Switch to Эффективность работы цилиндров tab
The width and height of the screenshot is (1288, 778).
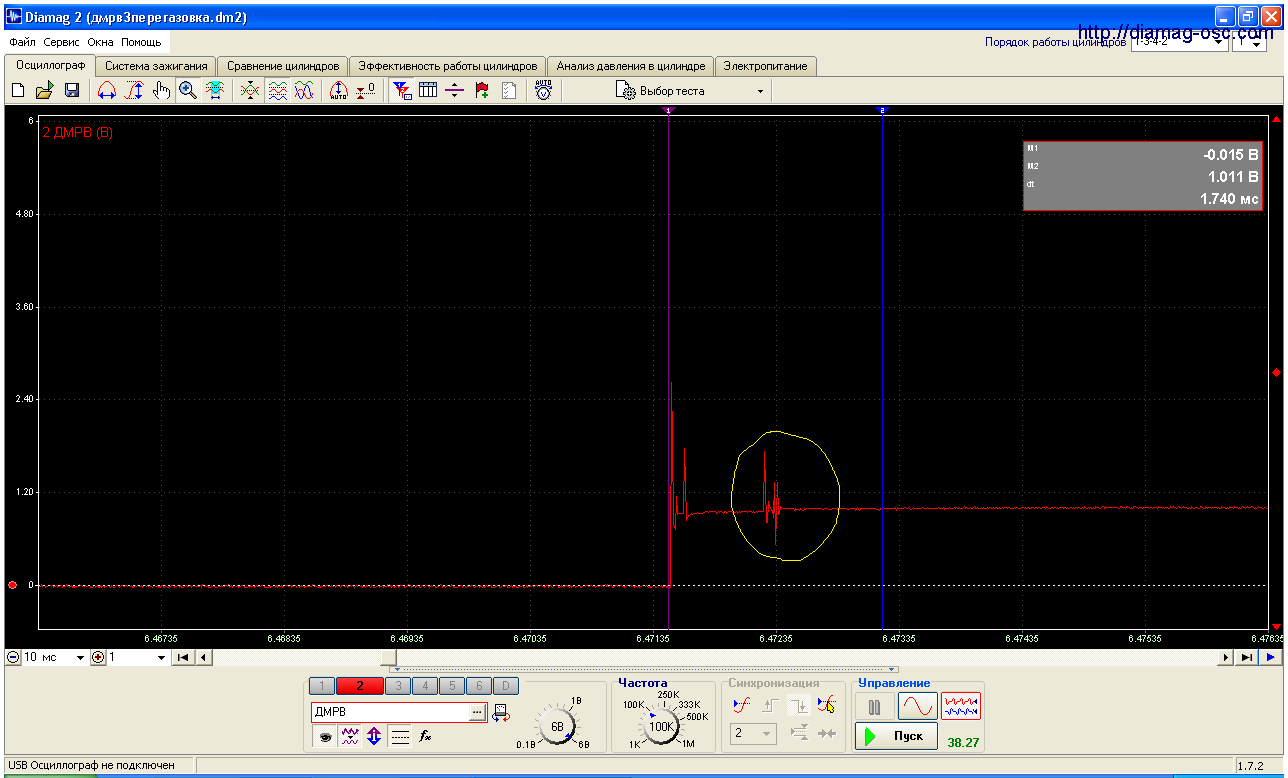(448, 66)
